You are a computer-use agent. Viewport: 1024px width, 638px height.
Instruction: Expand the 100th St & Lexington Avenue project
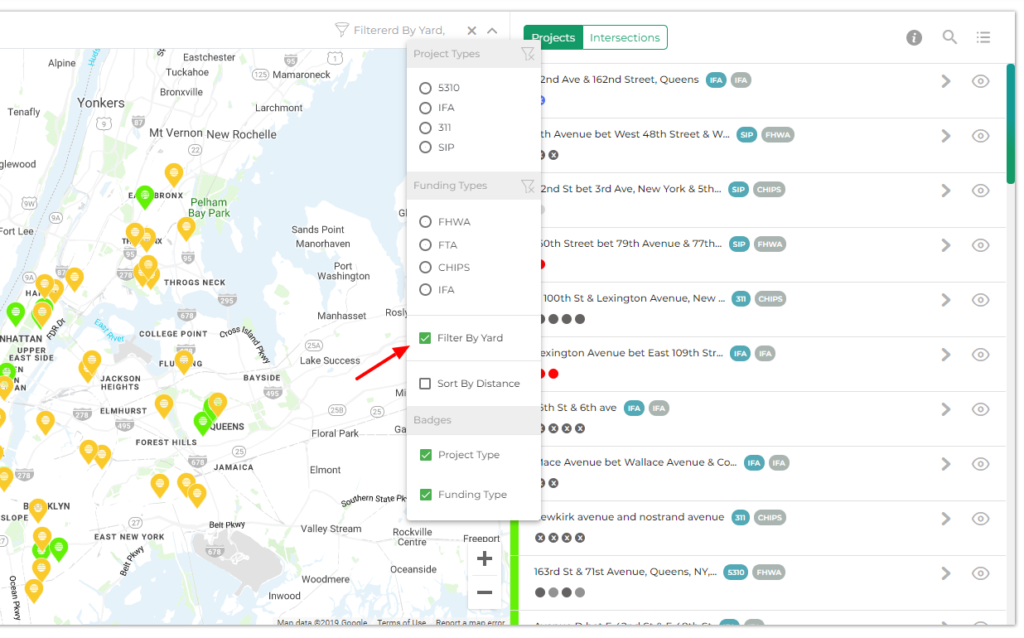(945, 300)
